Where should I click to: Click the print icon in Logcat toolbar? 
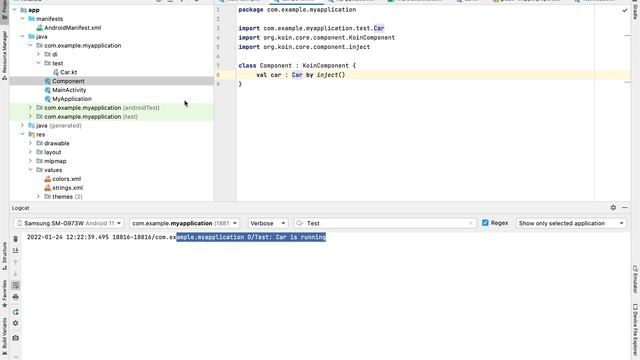click(16, 297)
